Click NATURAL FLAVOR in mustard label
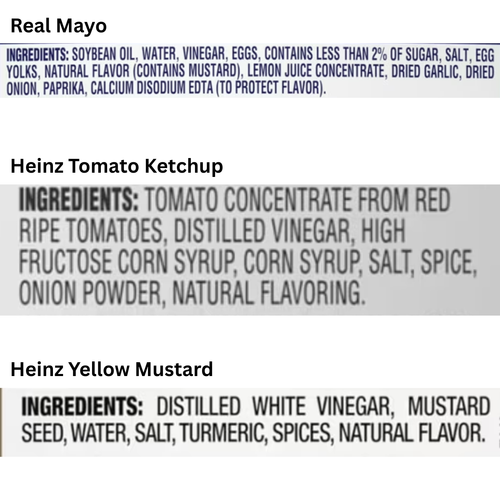The image size is (500, 500). 412,433
